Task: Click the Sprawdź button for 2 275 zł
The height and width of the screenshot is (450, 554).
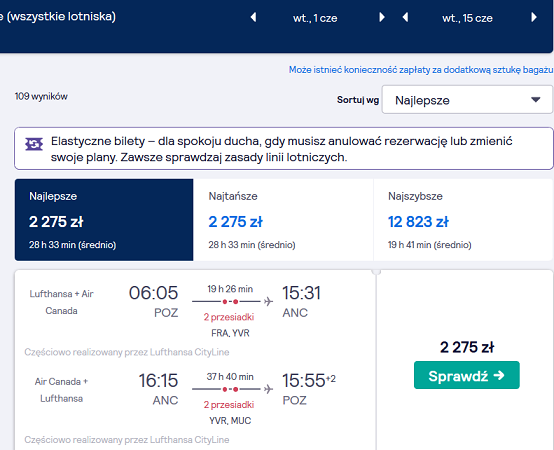Action: click(x=467, y=375)
